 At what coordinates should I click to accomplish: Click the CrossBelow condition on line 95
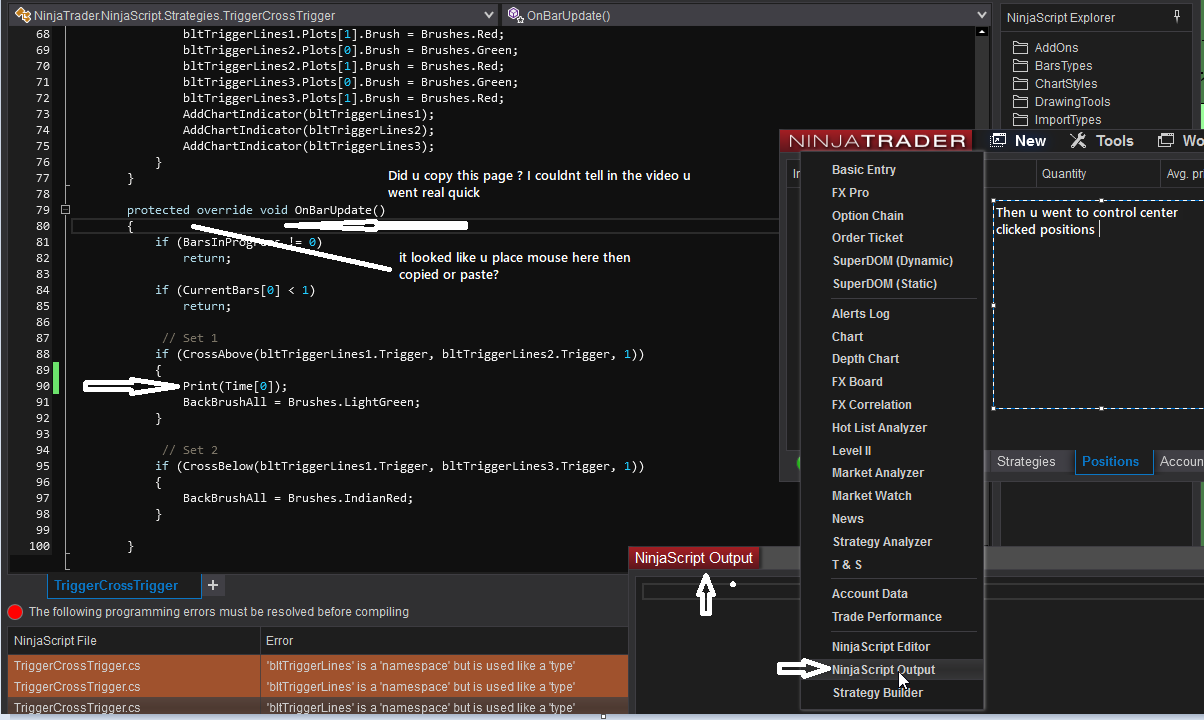click(400, 466)
